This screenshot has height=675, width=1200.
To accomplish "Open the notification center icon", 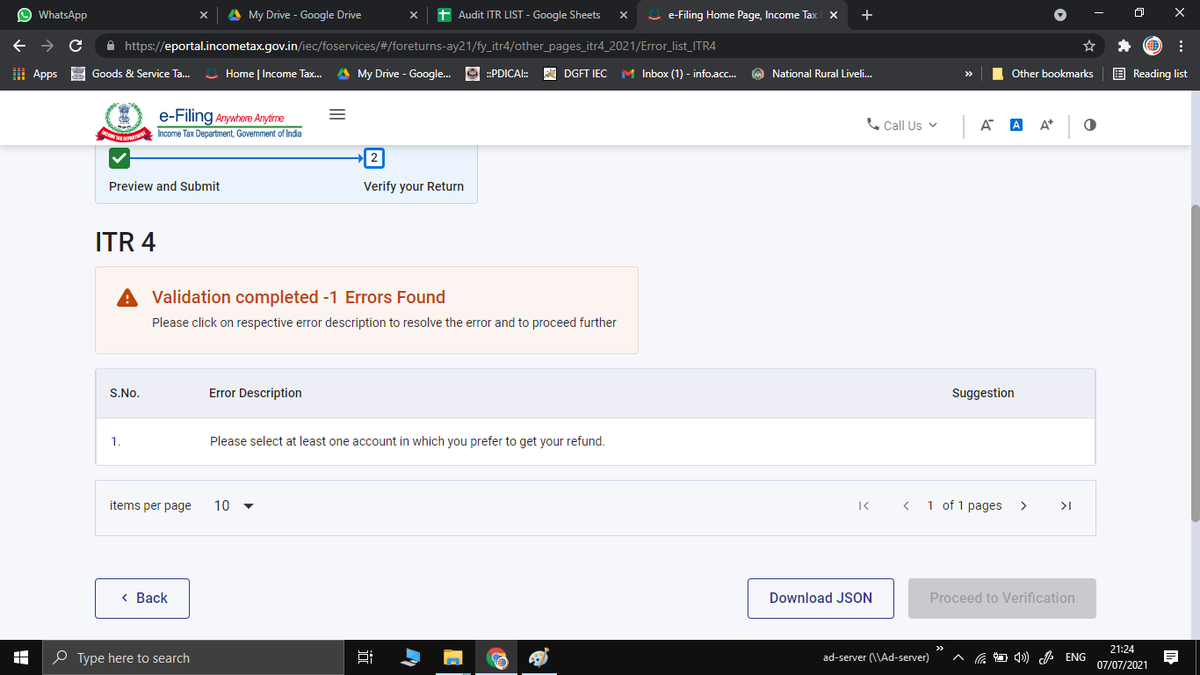I will tap(1171, 658).
